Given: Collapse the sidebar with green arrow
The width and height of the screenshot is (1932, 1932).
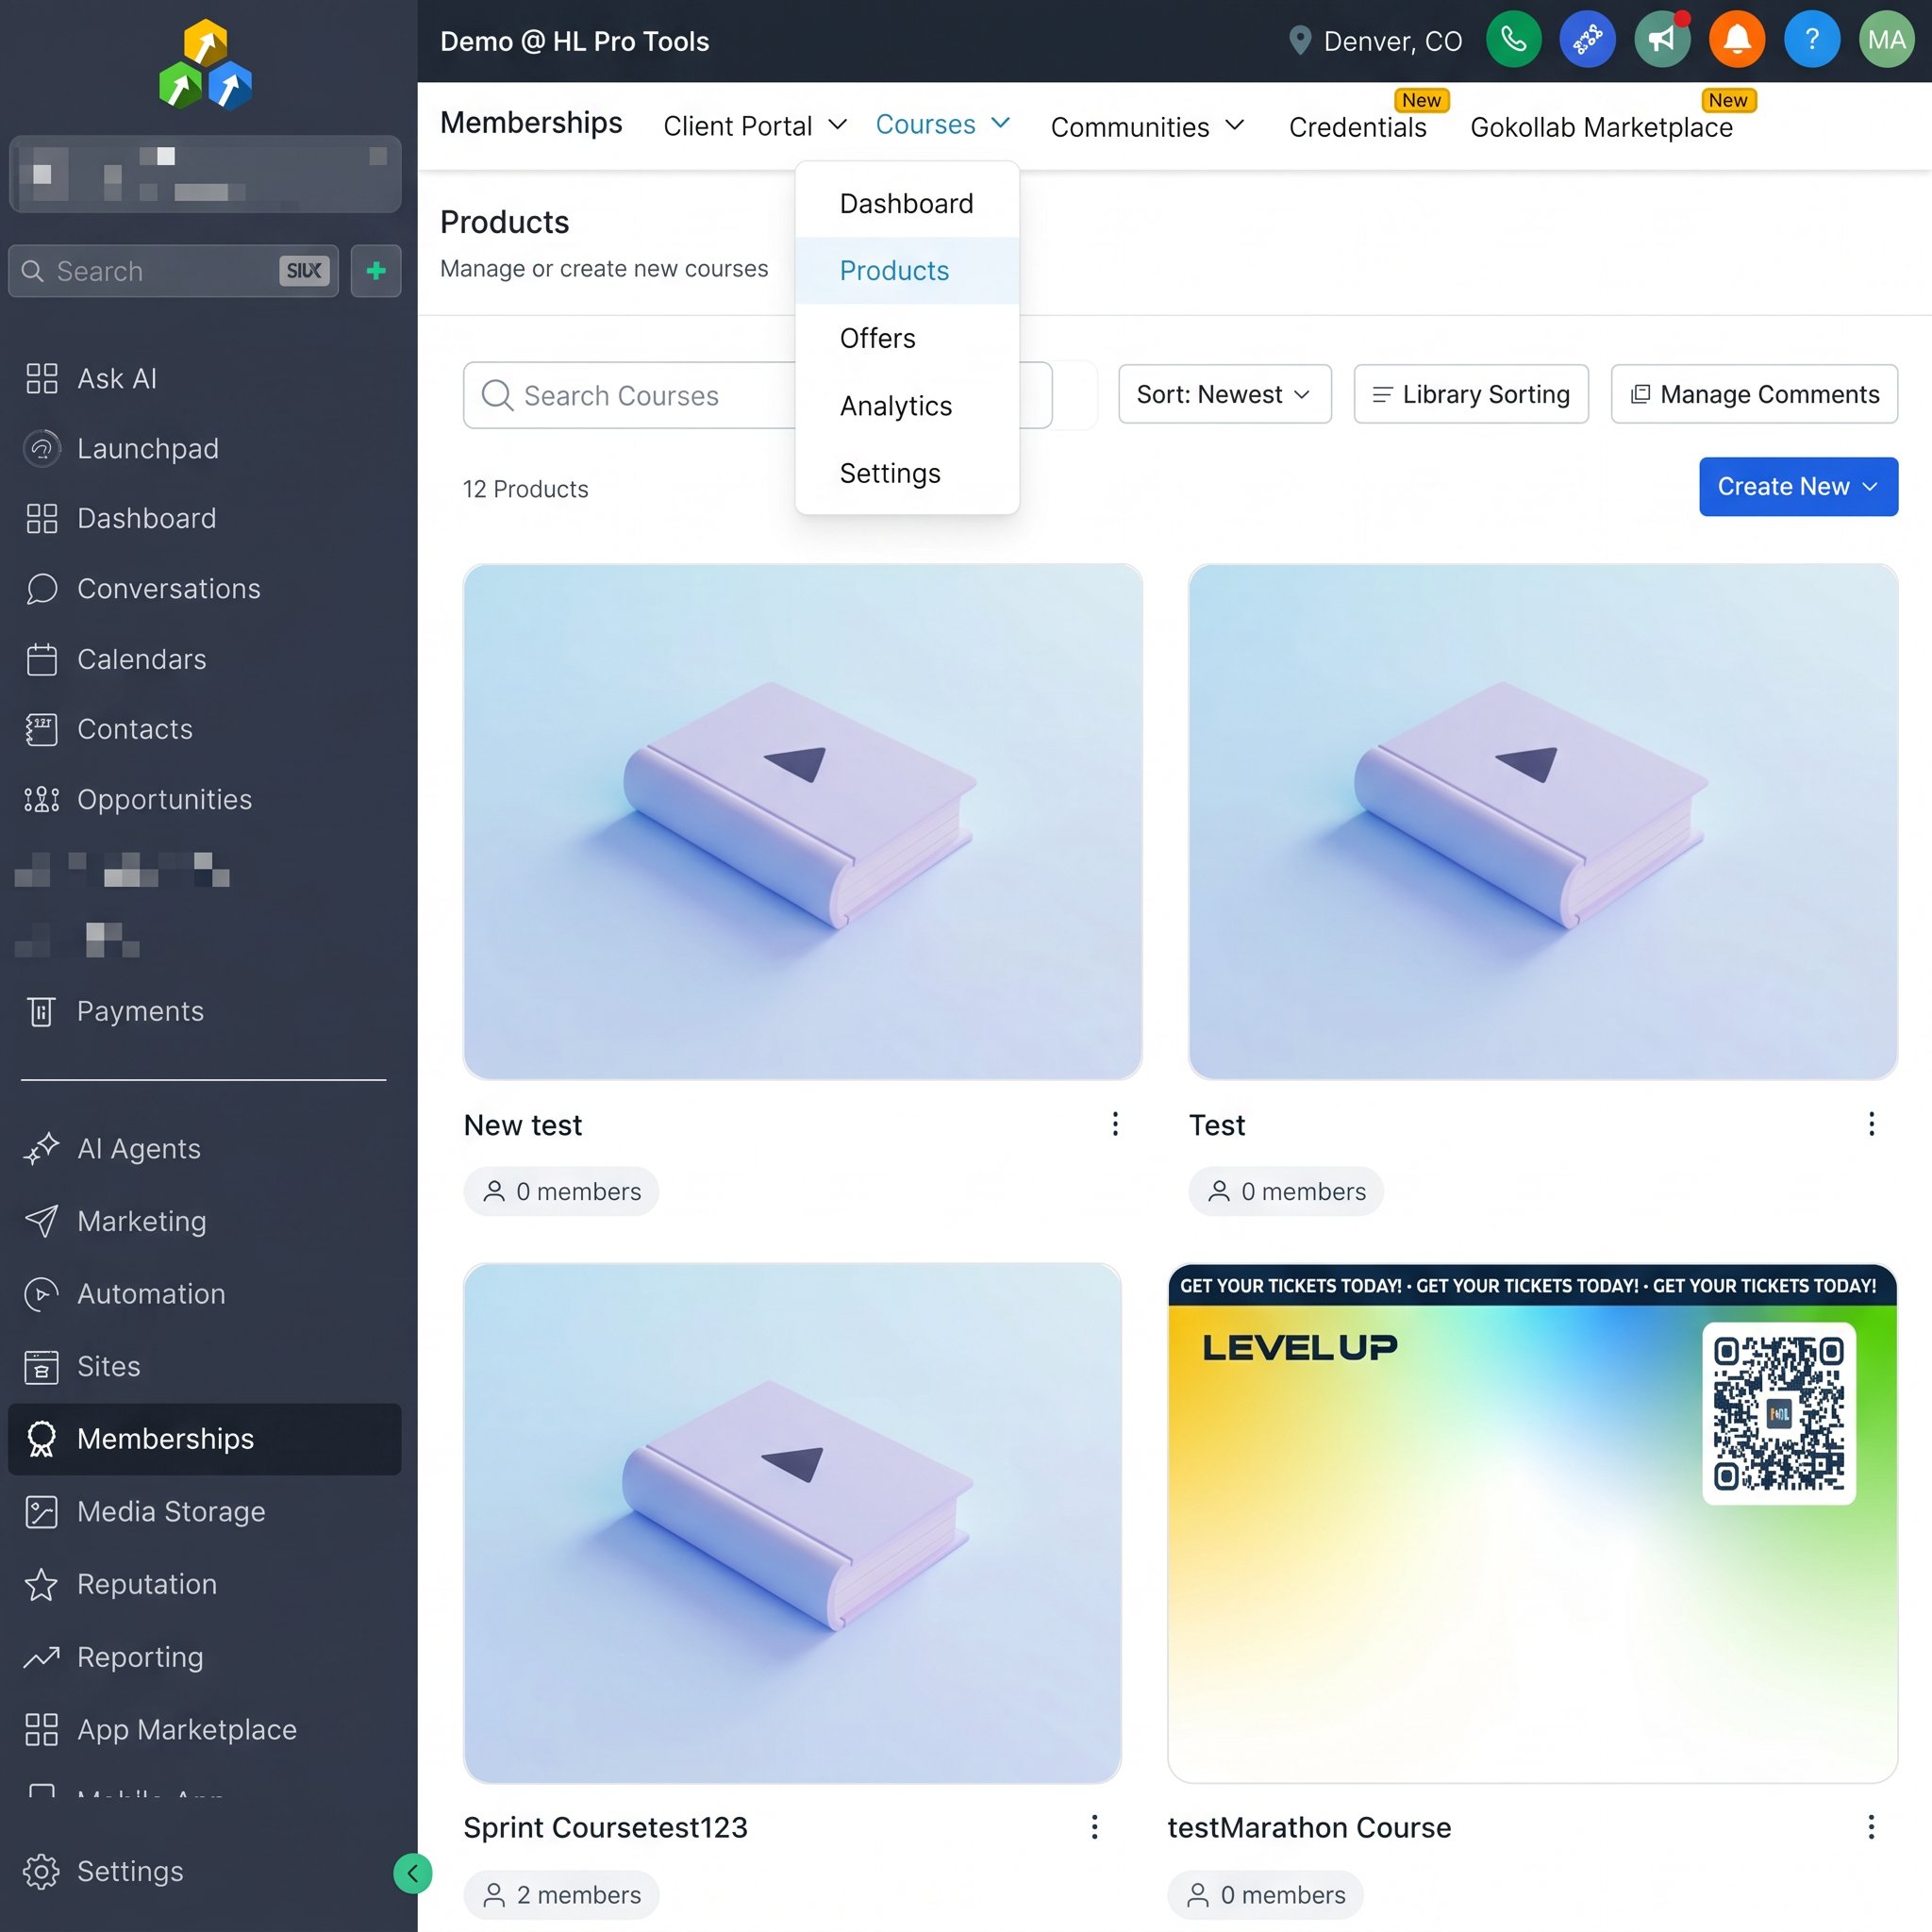Looking at the screenshot, I should pyautogui.click(x=412, y=1873).
